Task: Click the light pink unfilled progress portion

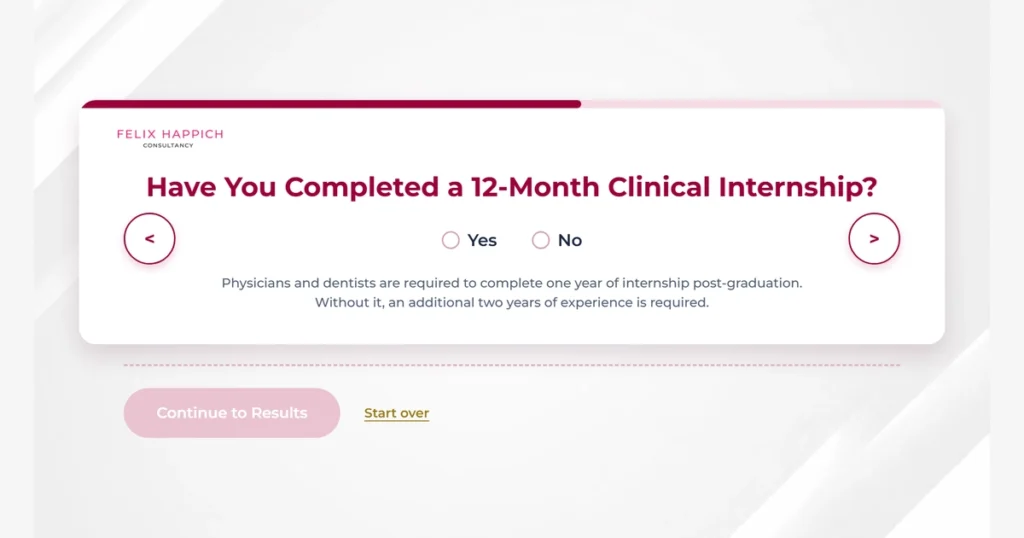Action: pyautogui.click(x=762, y=104)
